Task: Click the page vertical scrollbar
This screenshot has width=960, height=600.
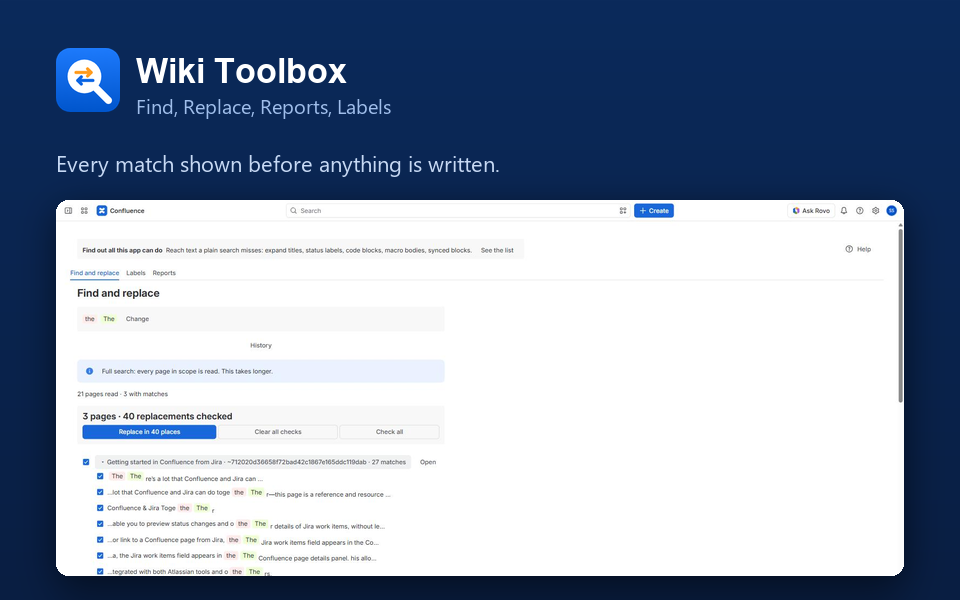Action: pos(901,316)
